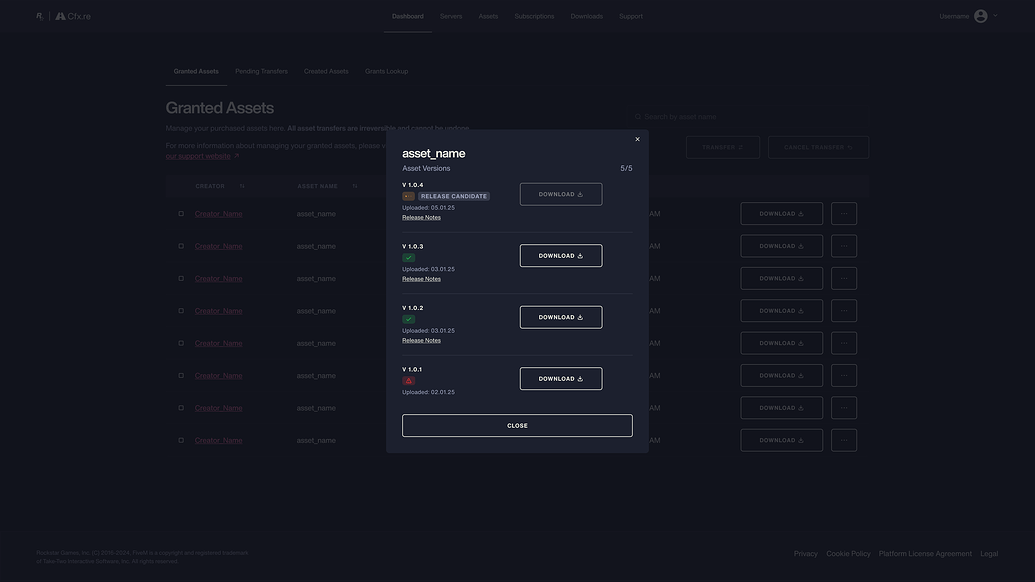Click the green check status icon of V 1.0.2
The height and width of the screenshot is (582, 1035).
[x=409, y=319]
